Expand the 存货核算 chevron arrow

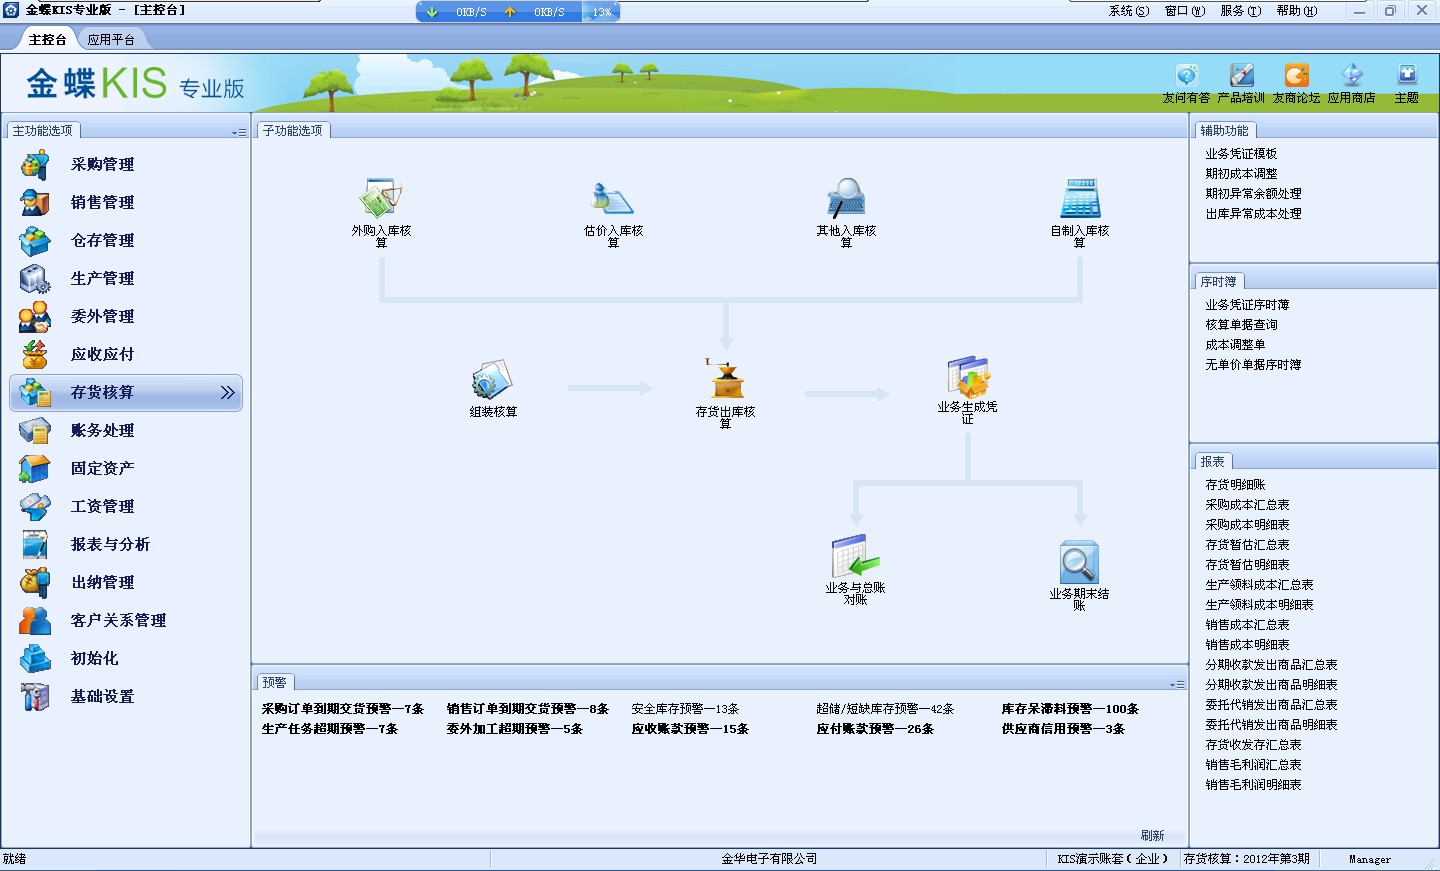228,392
